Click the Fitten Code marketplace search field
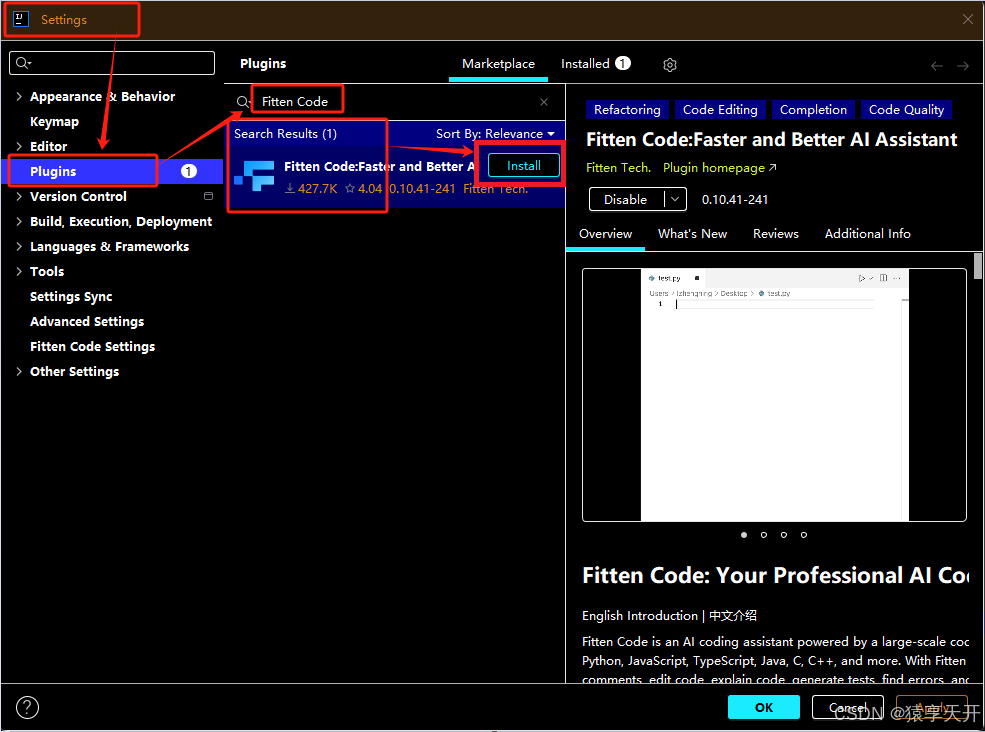985x732 pixels. (396, 102)
